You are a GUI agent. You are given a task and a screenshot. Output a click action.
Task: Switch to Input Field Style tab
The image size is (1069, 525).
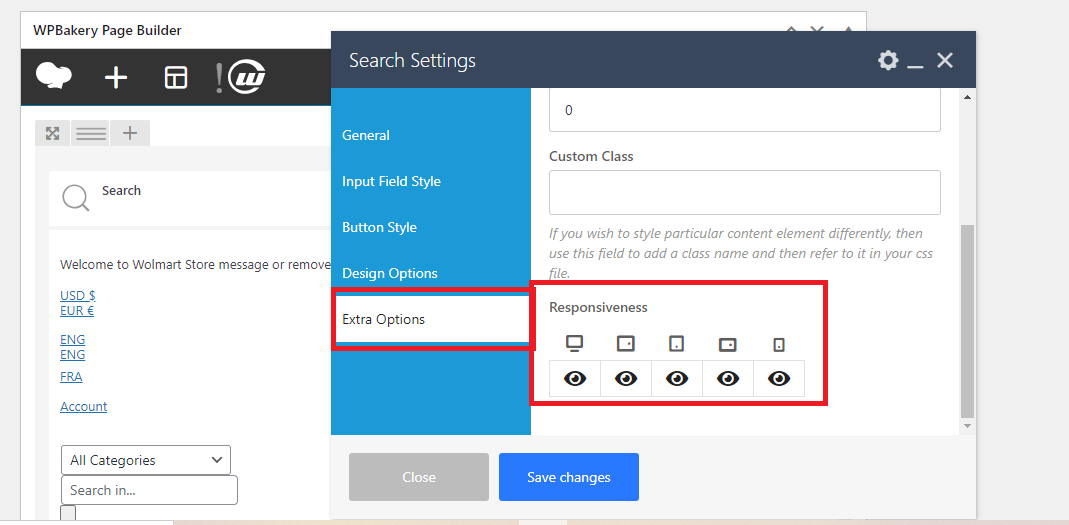coord(391,181)
